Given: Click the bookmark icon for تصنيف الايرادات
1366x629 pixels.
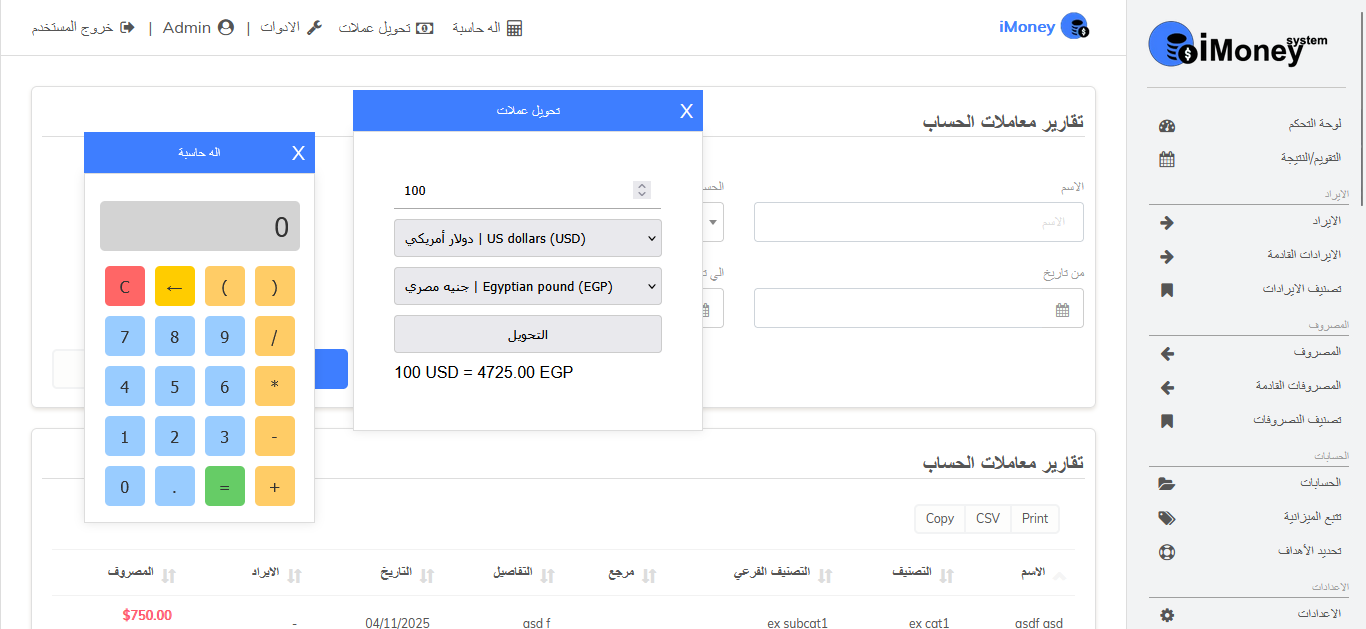Looking at the screenshot, I should point(1166,290).
